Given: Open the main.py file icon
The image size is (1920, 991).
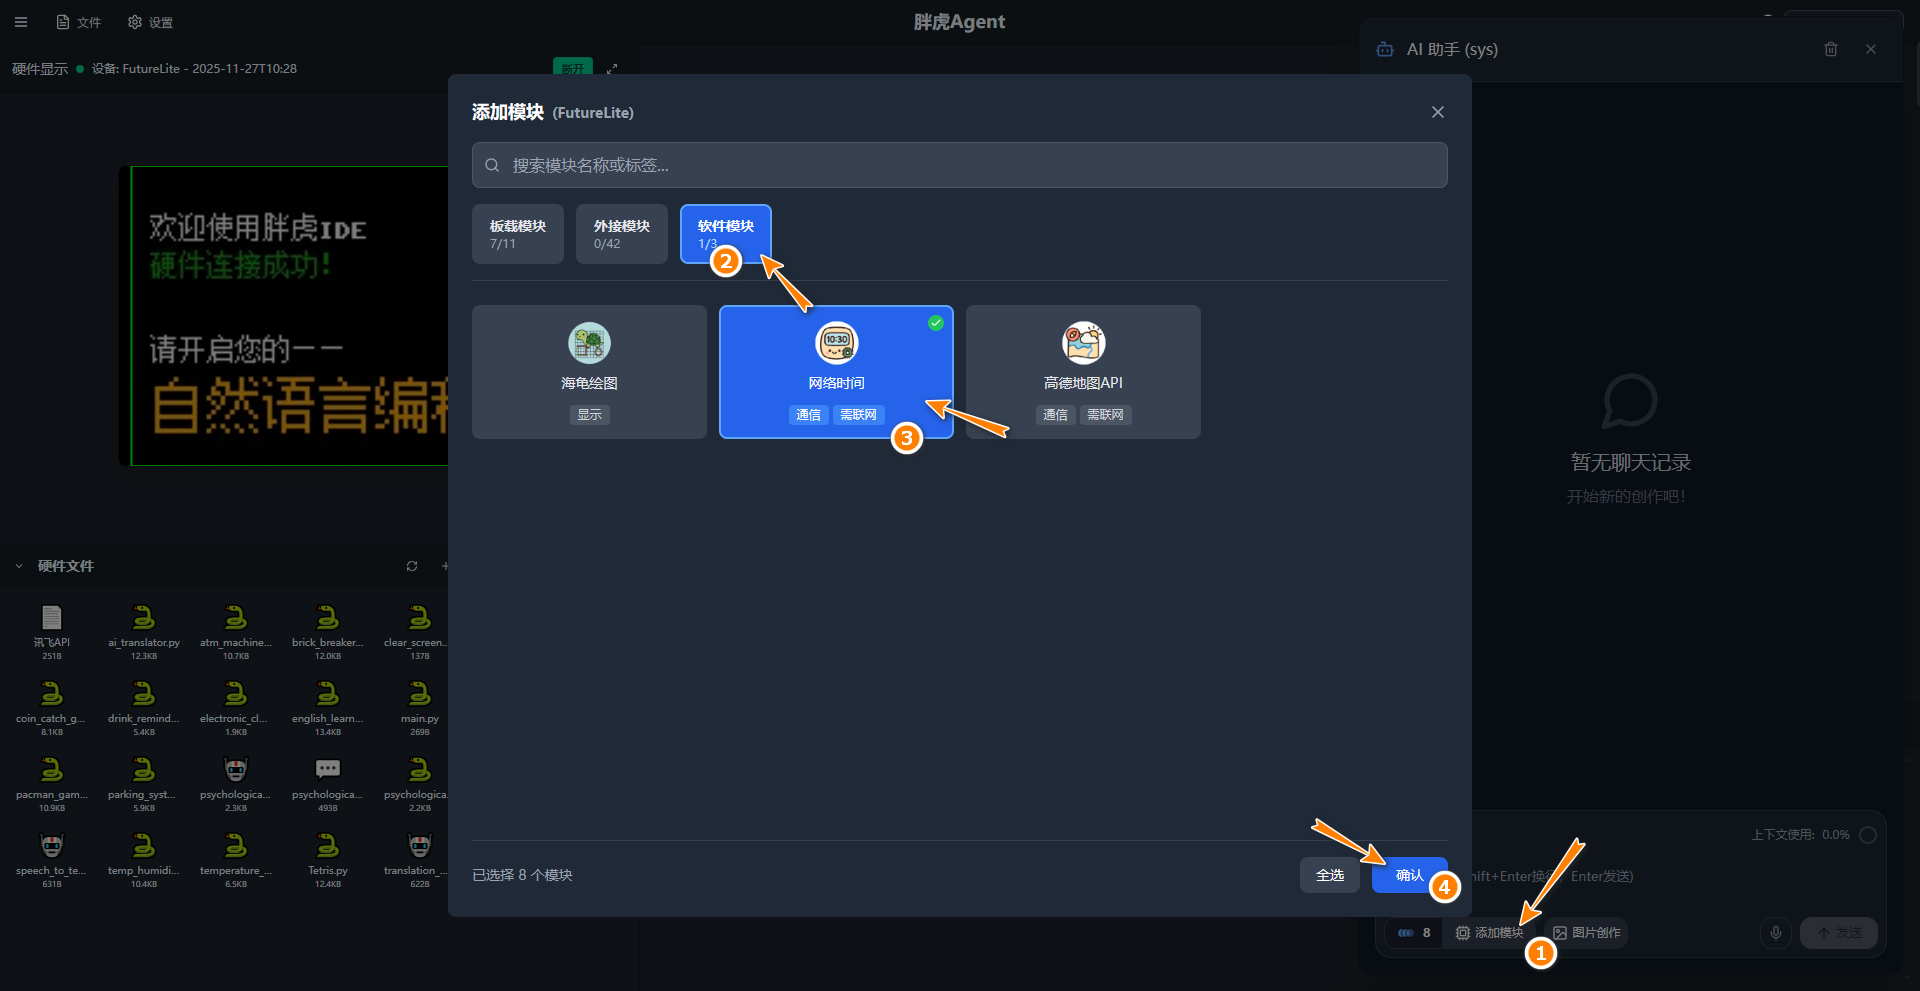Looking at the screenshot, I should click(x=420, y=694).
